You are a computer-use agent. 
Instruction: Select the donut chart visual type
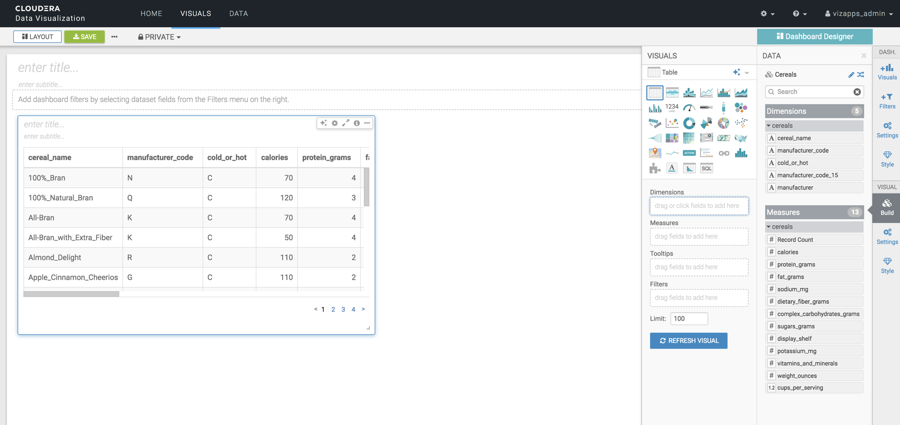[689, 123]
